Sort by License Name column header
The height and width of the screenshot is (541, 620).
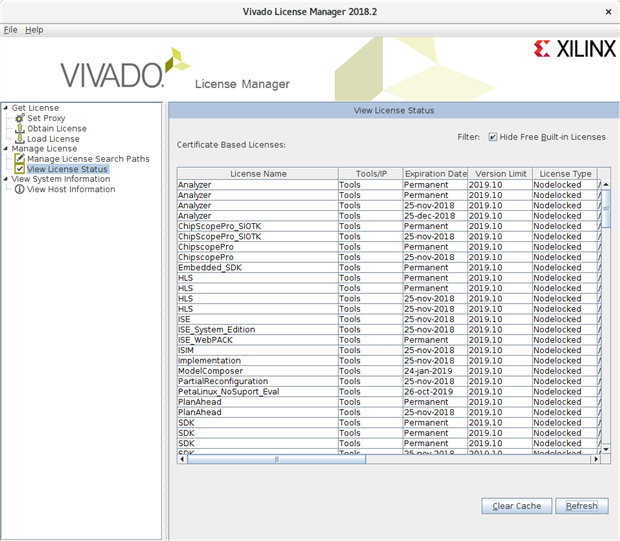(258, 174)
